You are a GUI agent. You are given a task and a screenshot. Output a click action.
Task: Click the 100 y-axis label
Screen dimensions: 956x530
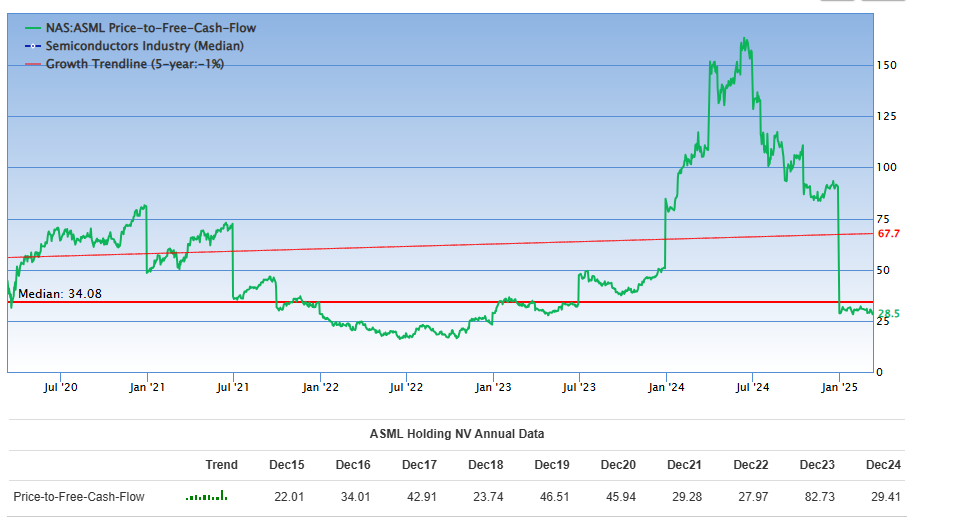[886, 167]
